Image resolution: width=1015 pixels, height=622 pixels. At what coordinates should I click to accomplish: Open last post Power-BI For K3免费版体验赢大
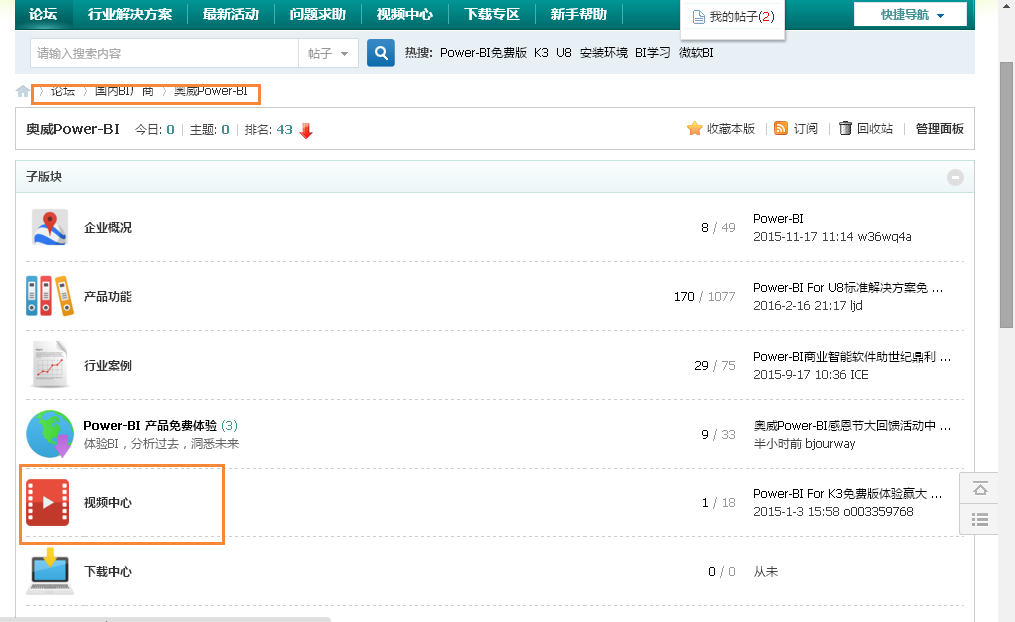pos(847,494)
